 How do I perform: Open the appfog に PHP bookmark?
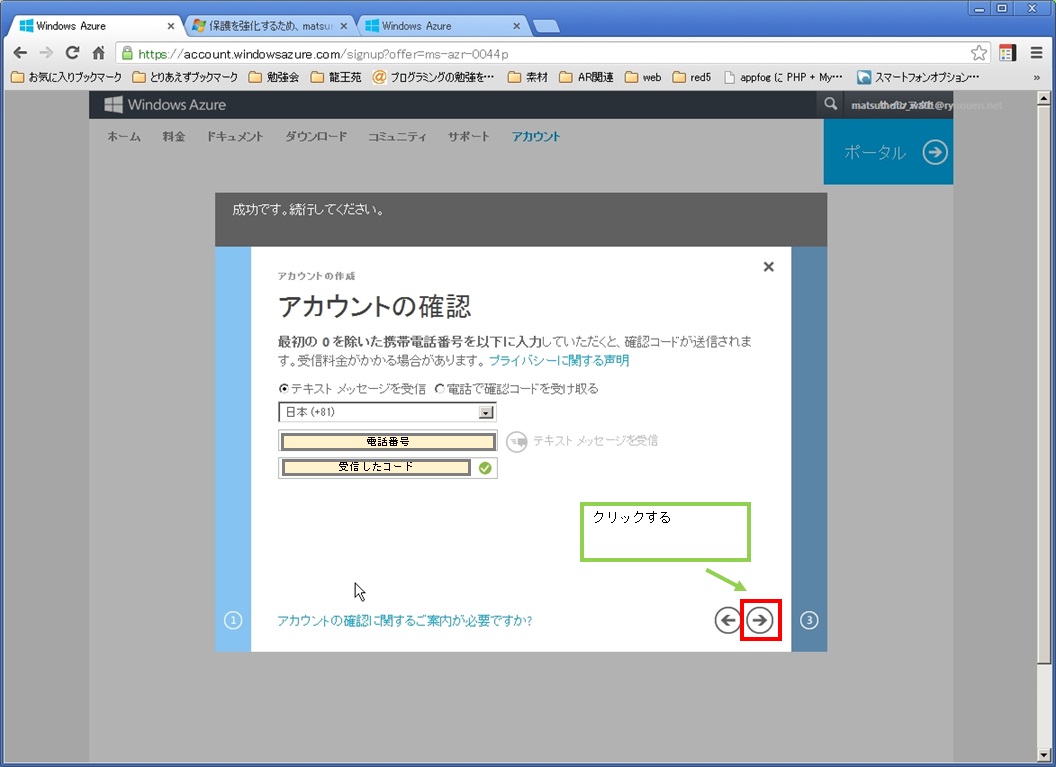click(x=783, y=77)
